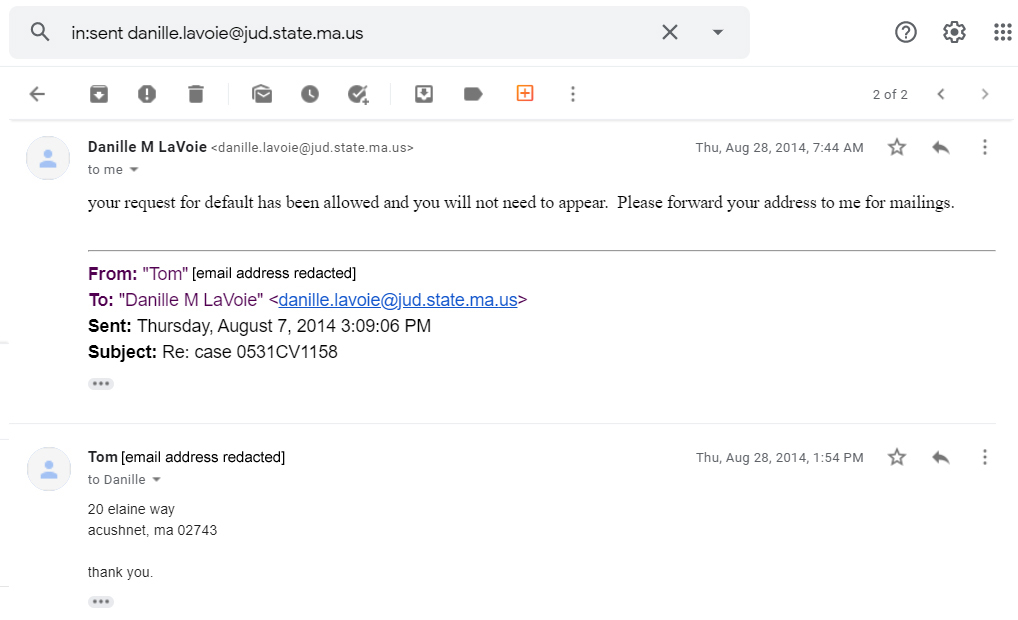This screenshot has height=620, width=1018.
Task: Report conversation as spam
Action: pyautogui.click(x=147, y=94)
